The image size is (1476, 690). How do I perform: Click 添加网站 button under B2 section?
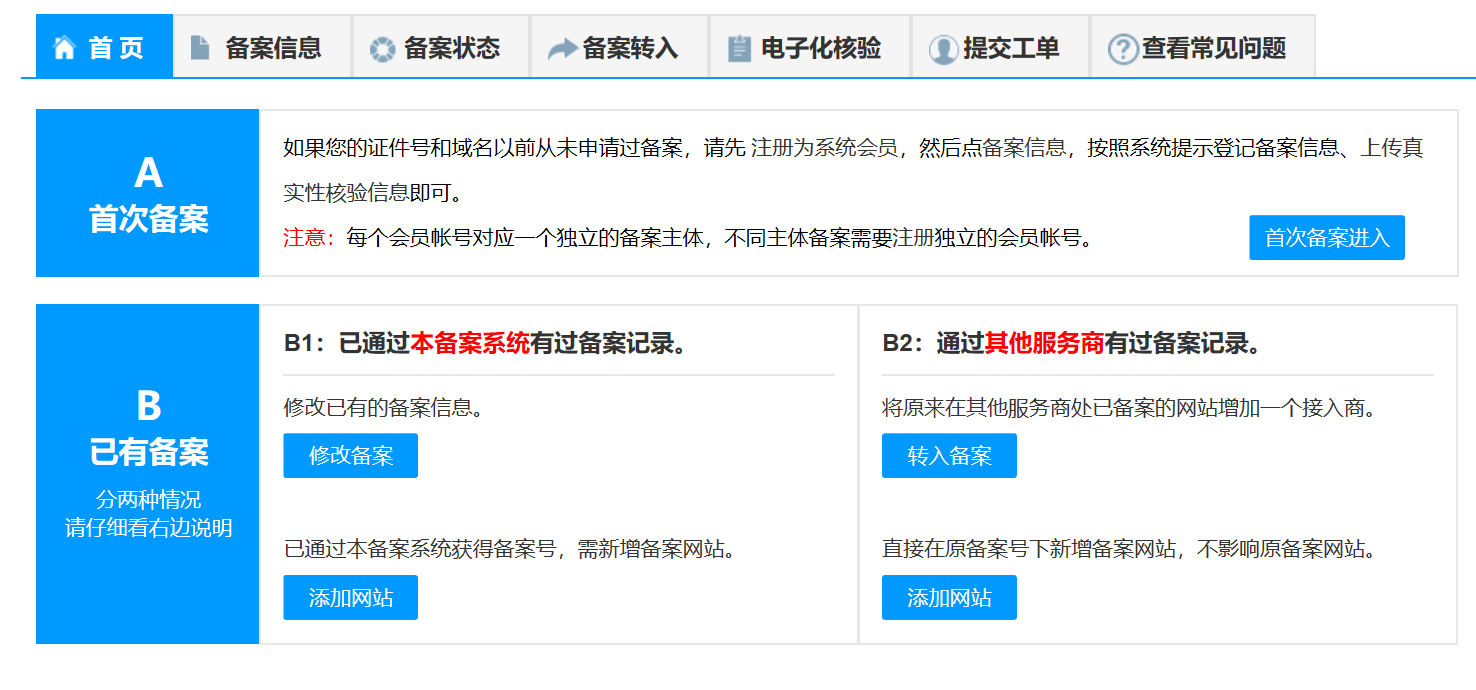(x=949, y=598)
